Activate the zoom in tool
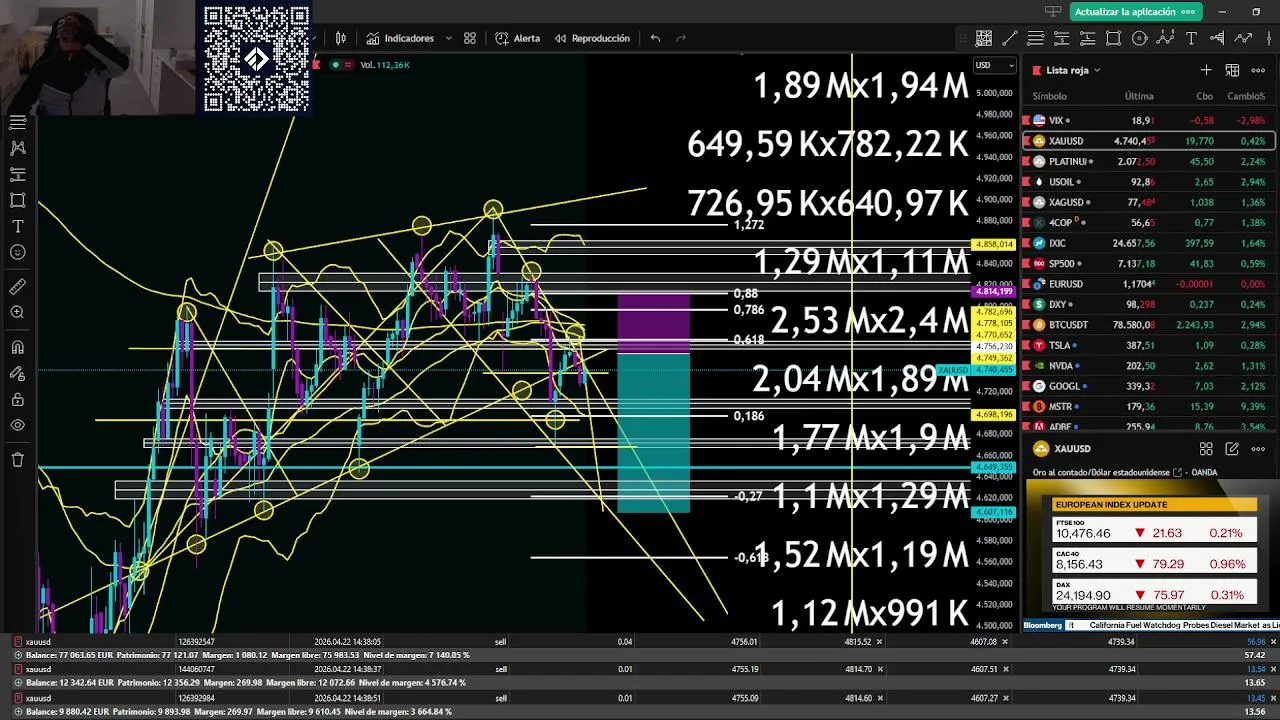Screen dimensions: 1280x720 click(17, 313)
